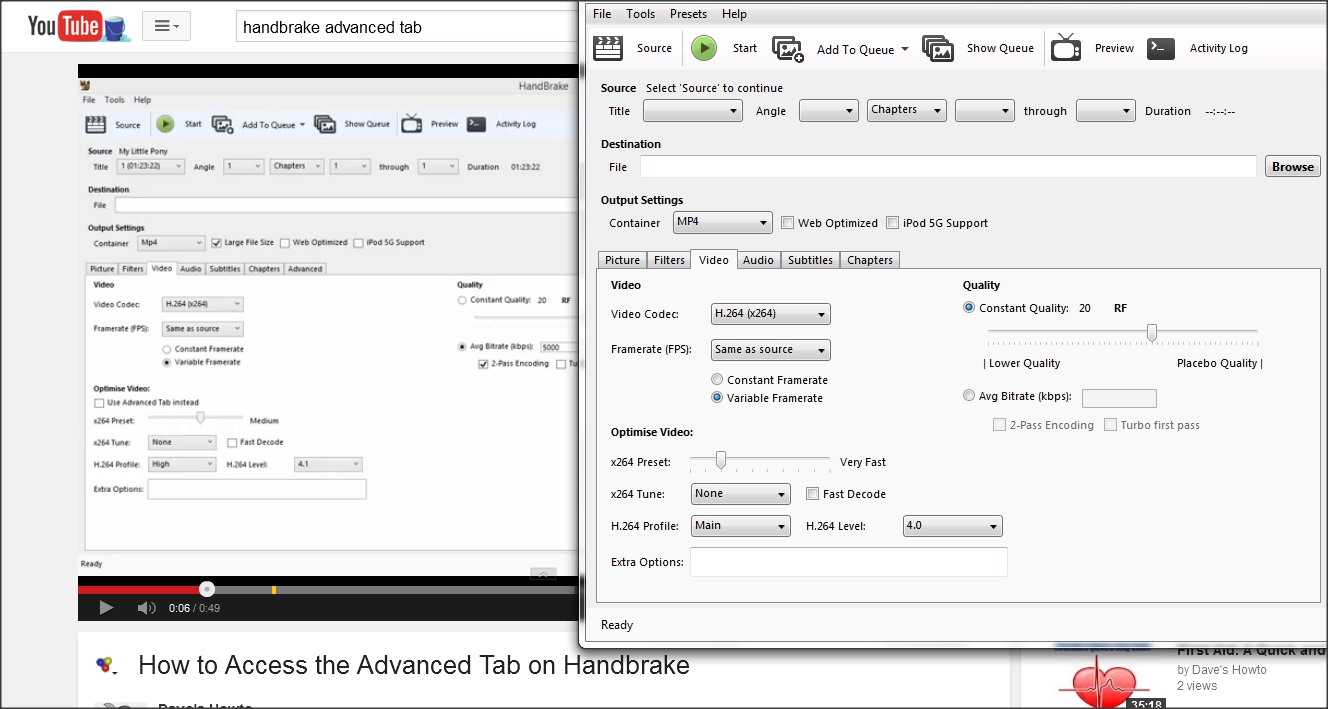
Task: Select the Avg Bitrate (kbps) radio button
Action: pos(969,396)
